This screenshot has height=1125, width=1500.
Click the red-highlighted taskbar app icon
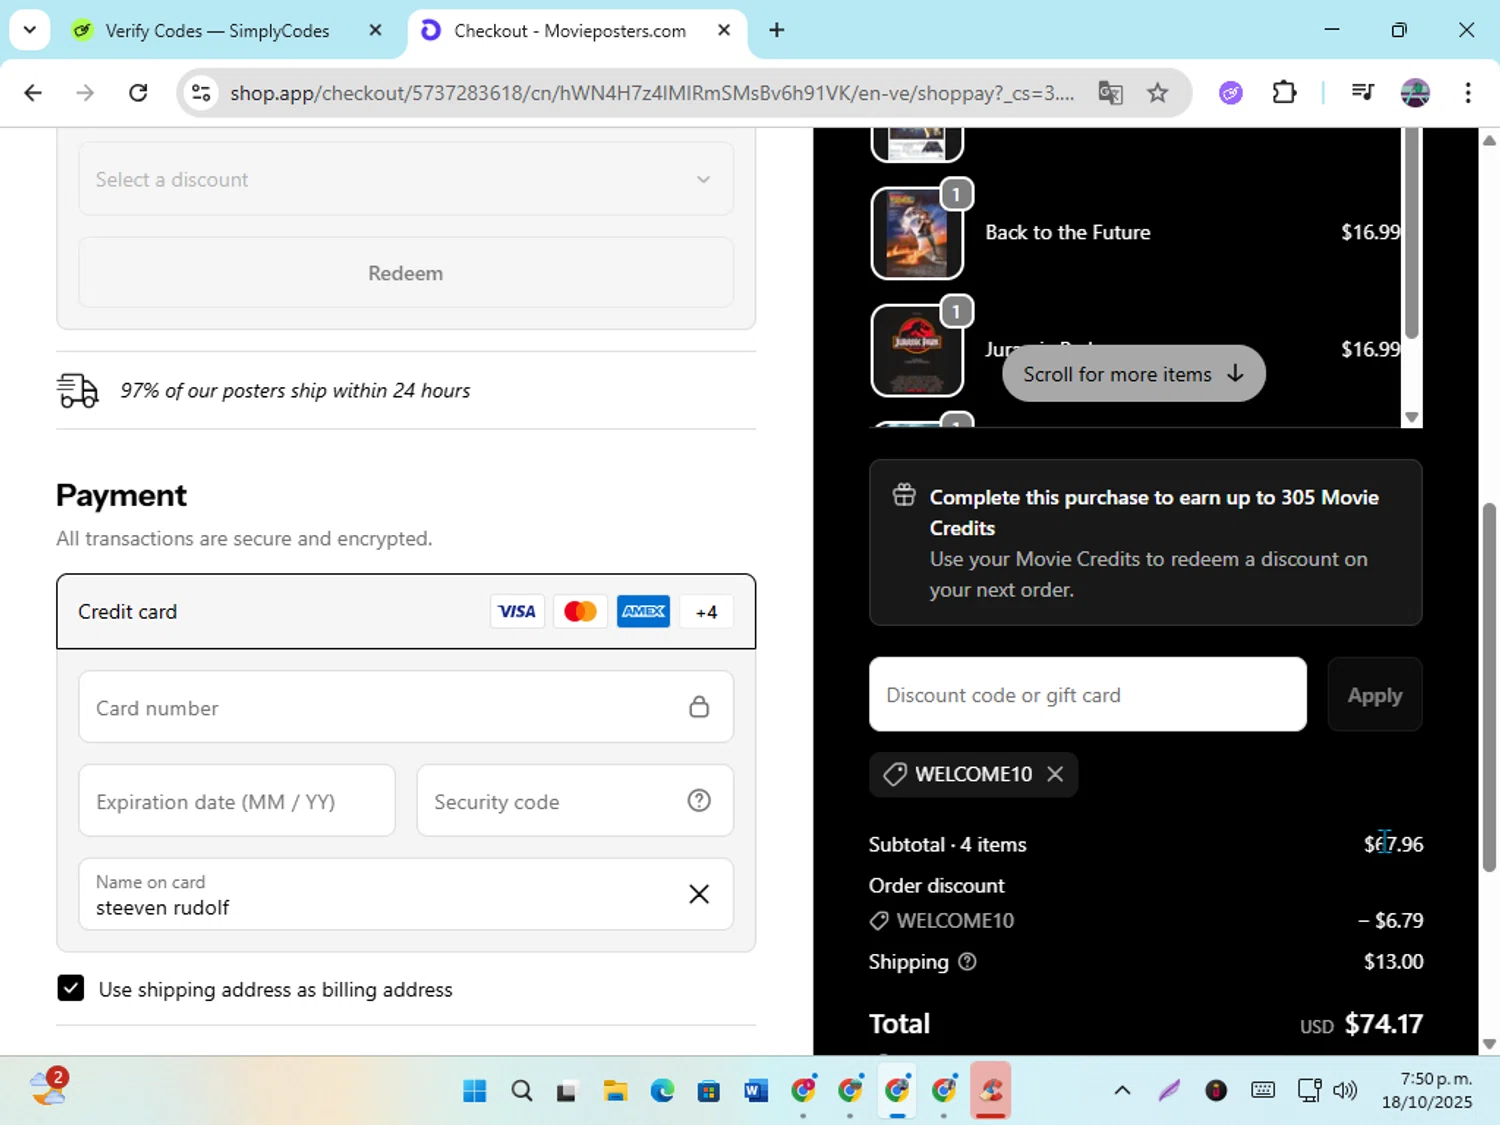pyautogui.click(x=991, y=1090)
